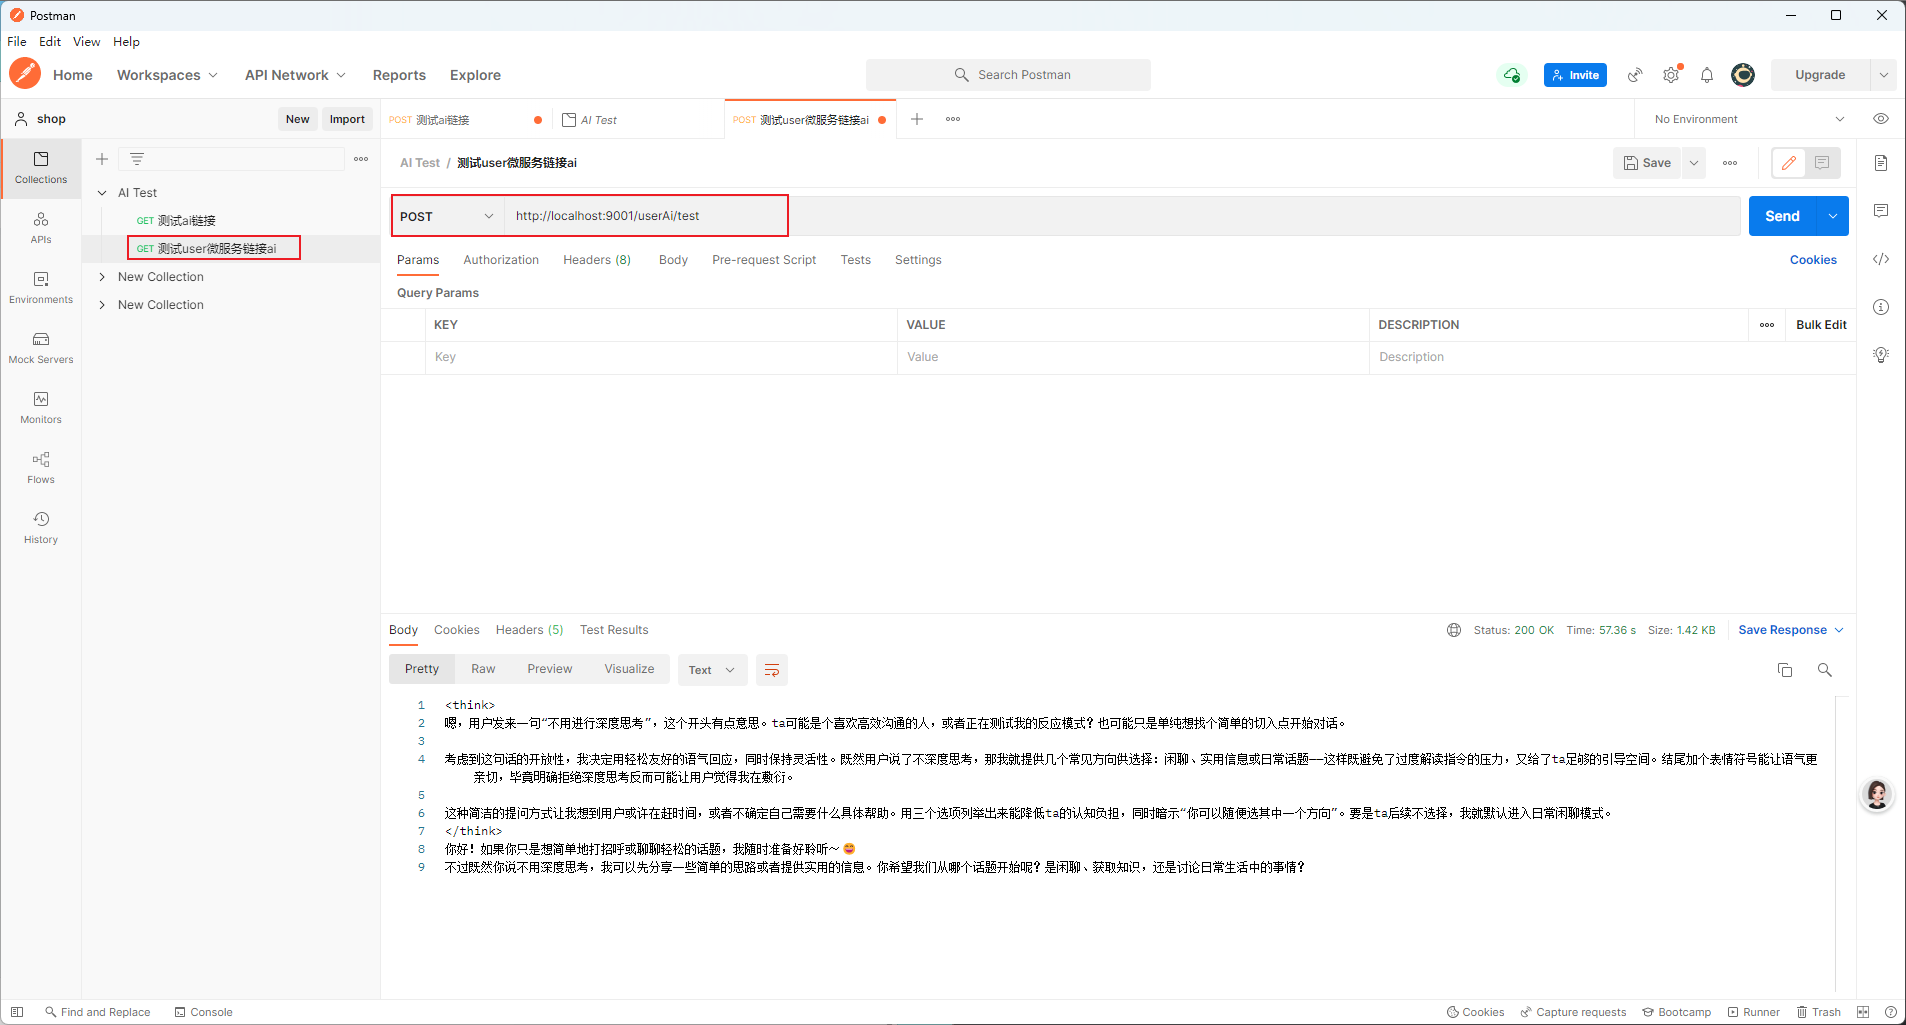Switch to Pre-request Script tab

coord(764,260)
